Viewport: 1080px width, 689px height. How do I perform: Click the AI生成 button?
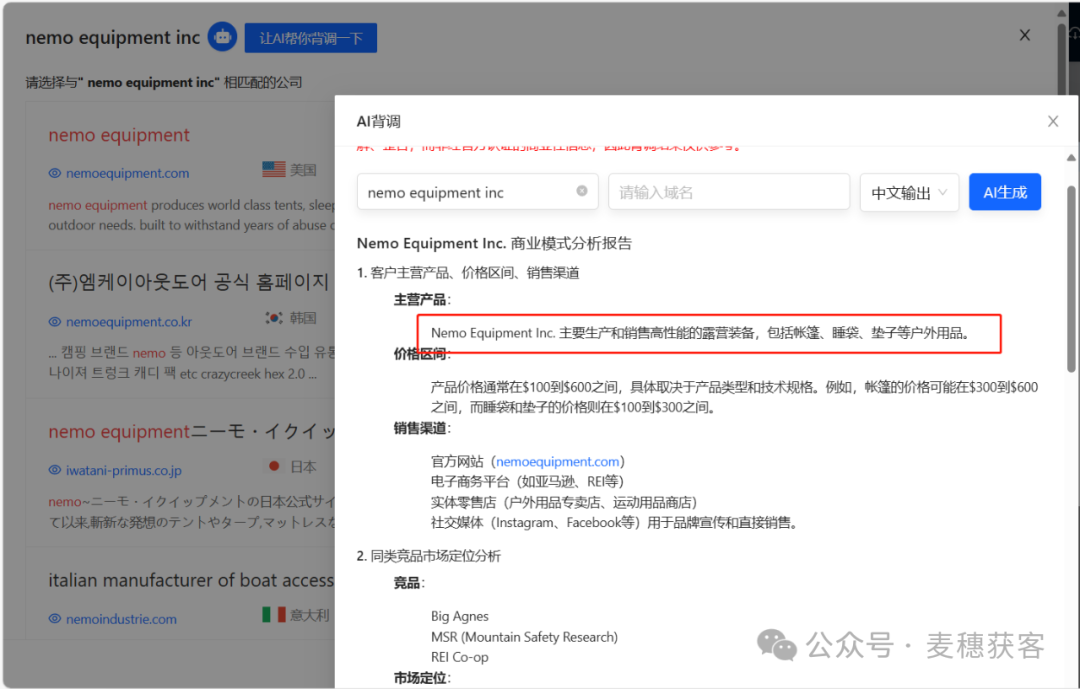(x=1005, y=192)
